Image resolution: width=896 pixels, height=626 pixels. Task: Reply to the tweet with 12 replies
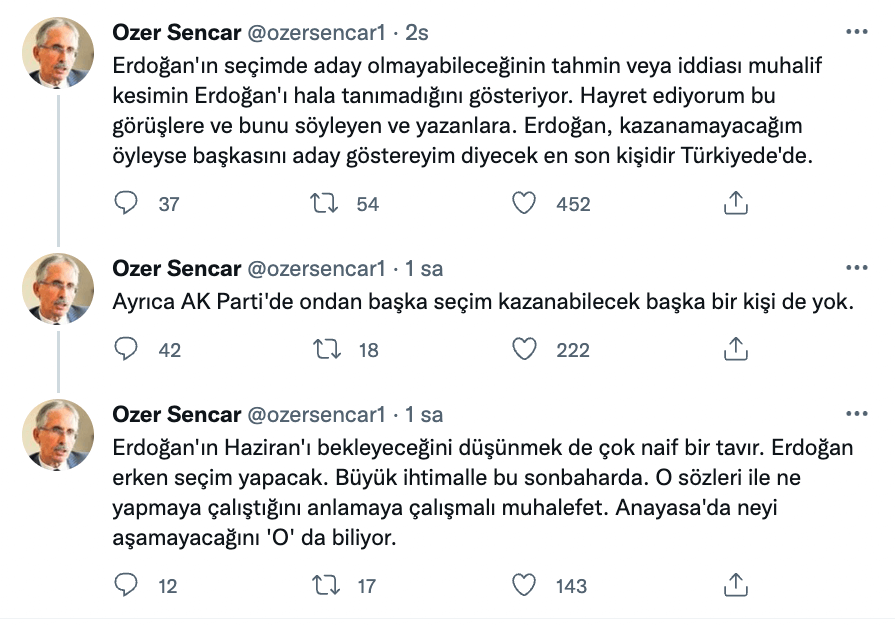click(127, 585)
